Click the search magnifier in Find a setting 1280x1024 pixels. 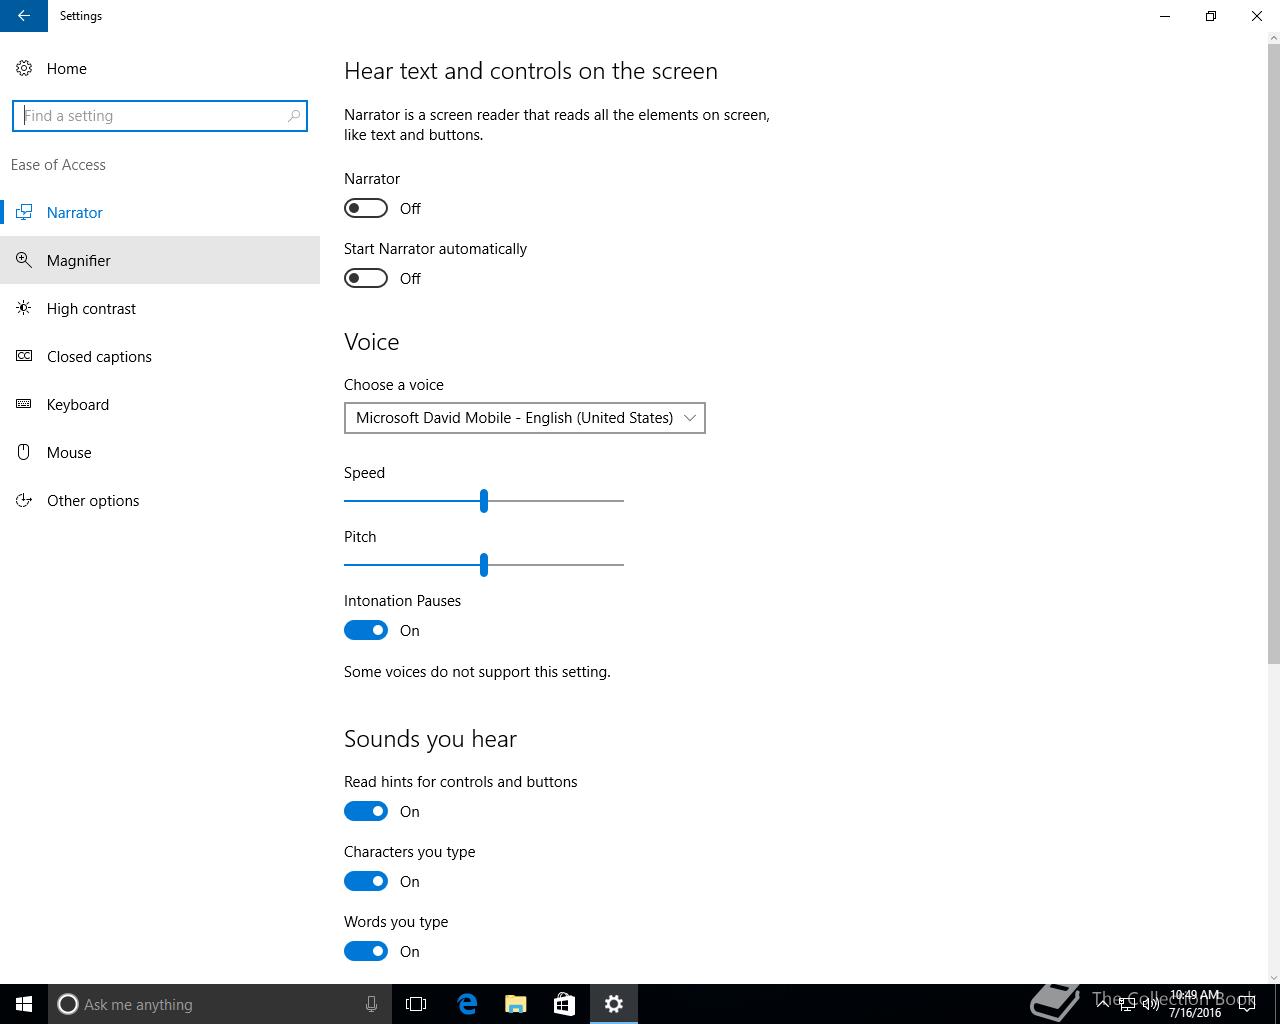coord(294,116)
